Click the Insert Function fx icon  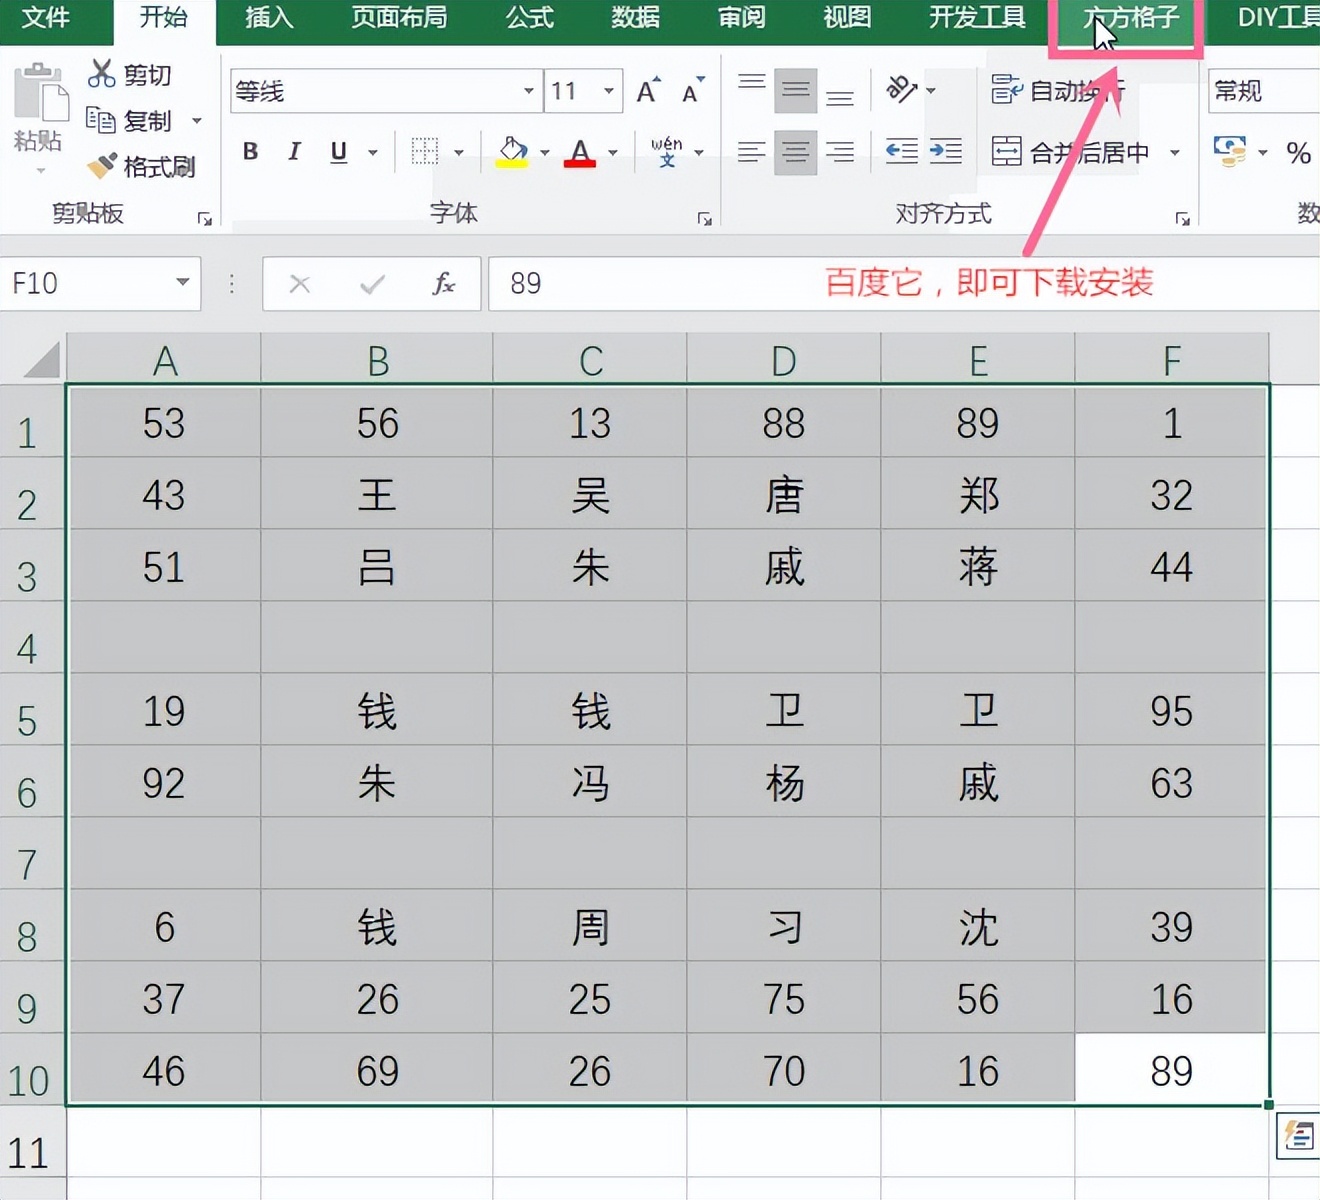point(444,284)
